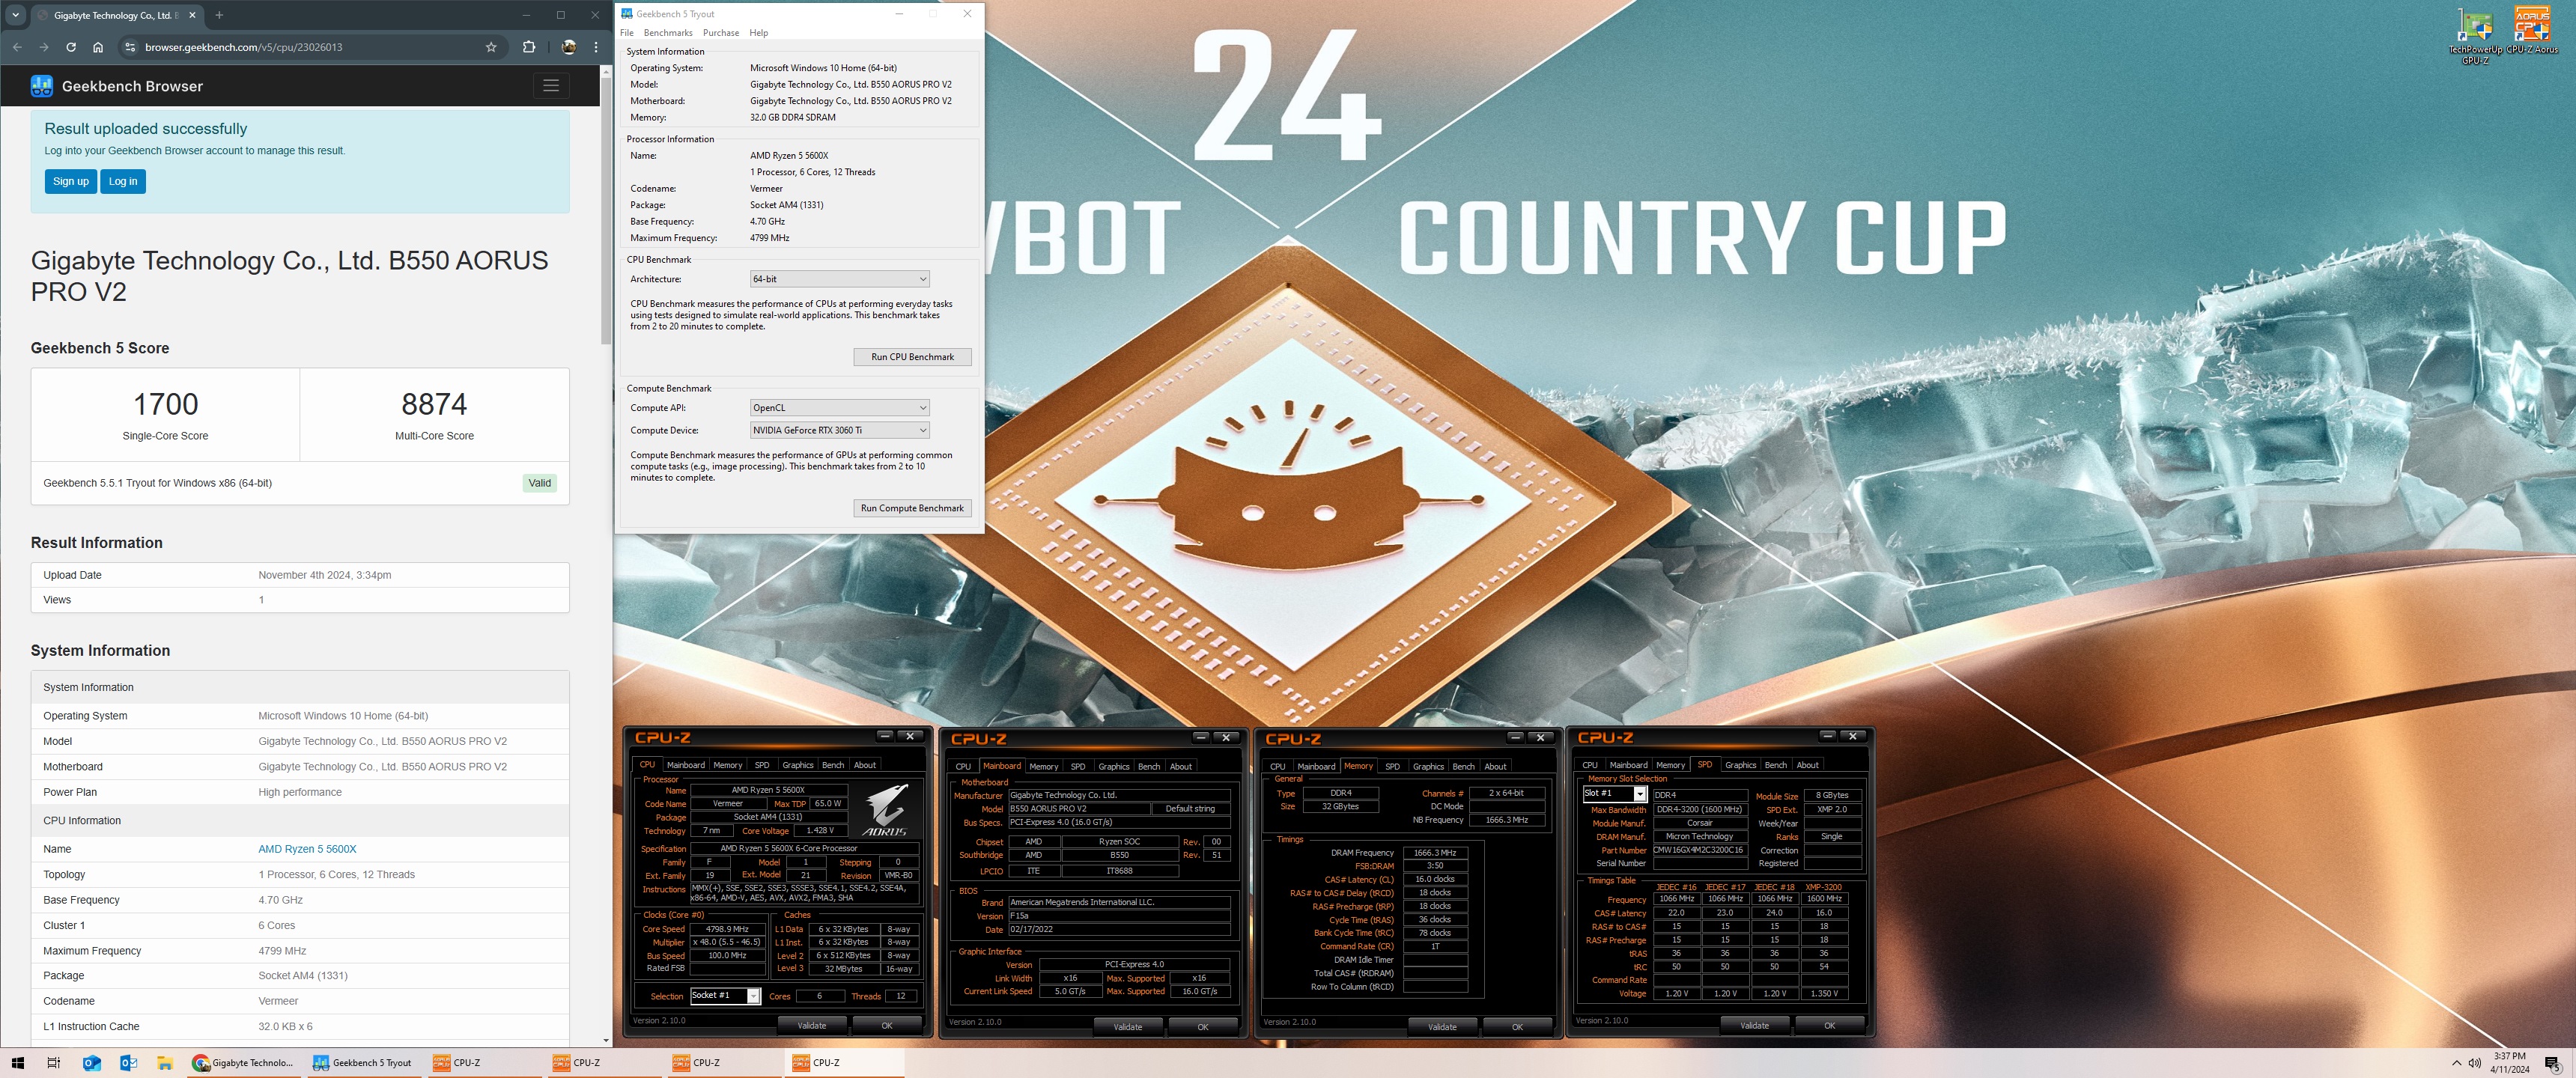
Task: Click the Valid badge on the result
Action: [540, 483]
